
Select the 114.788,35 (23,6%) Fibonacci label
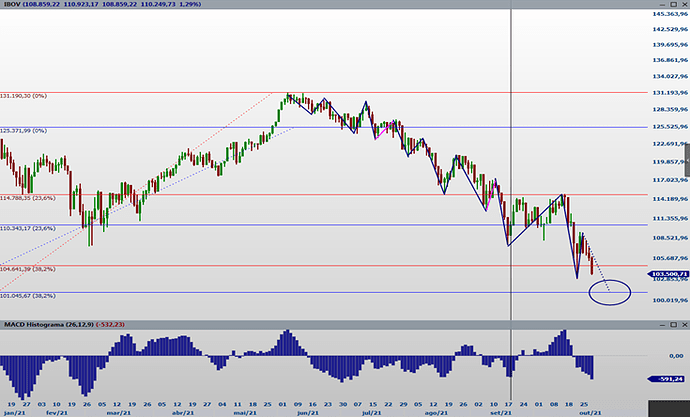click(x=28, y=198)
